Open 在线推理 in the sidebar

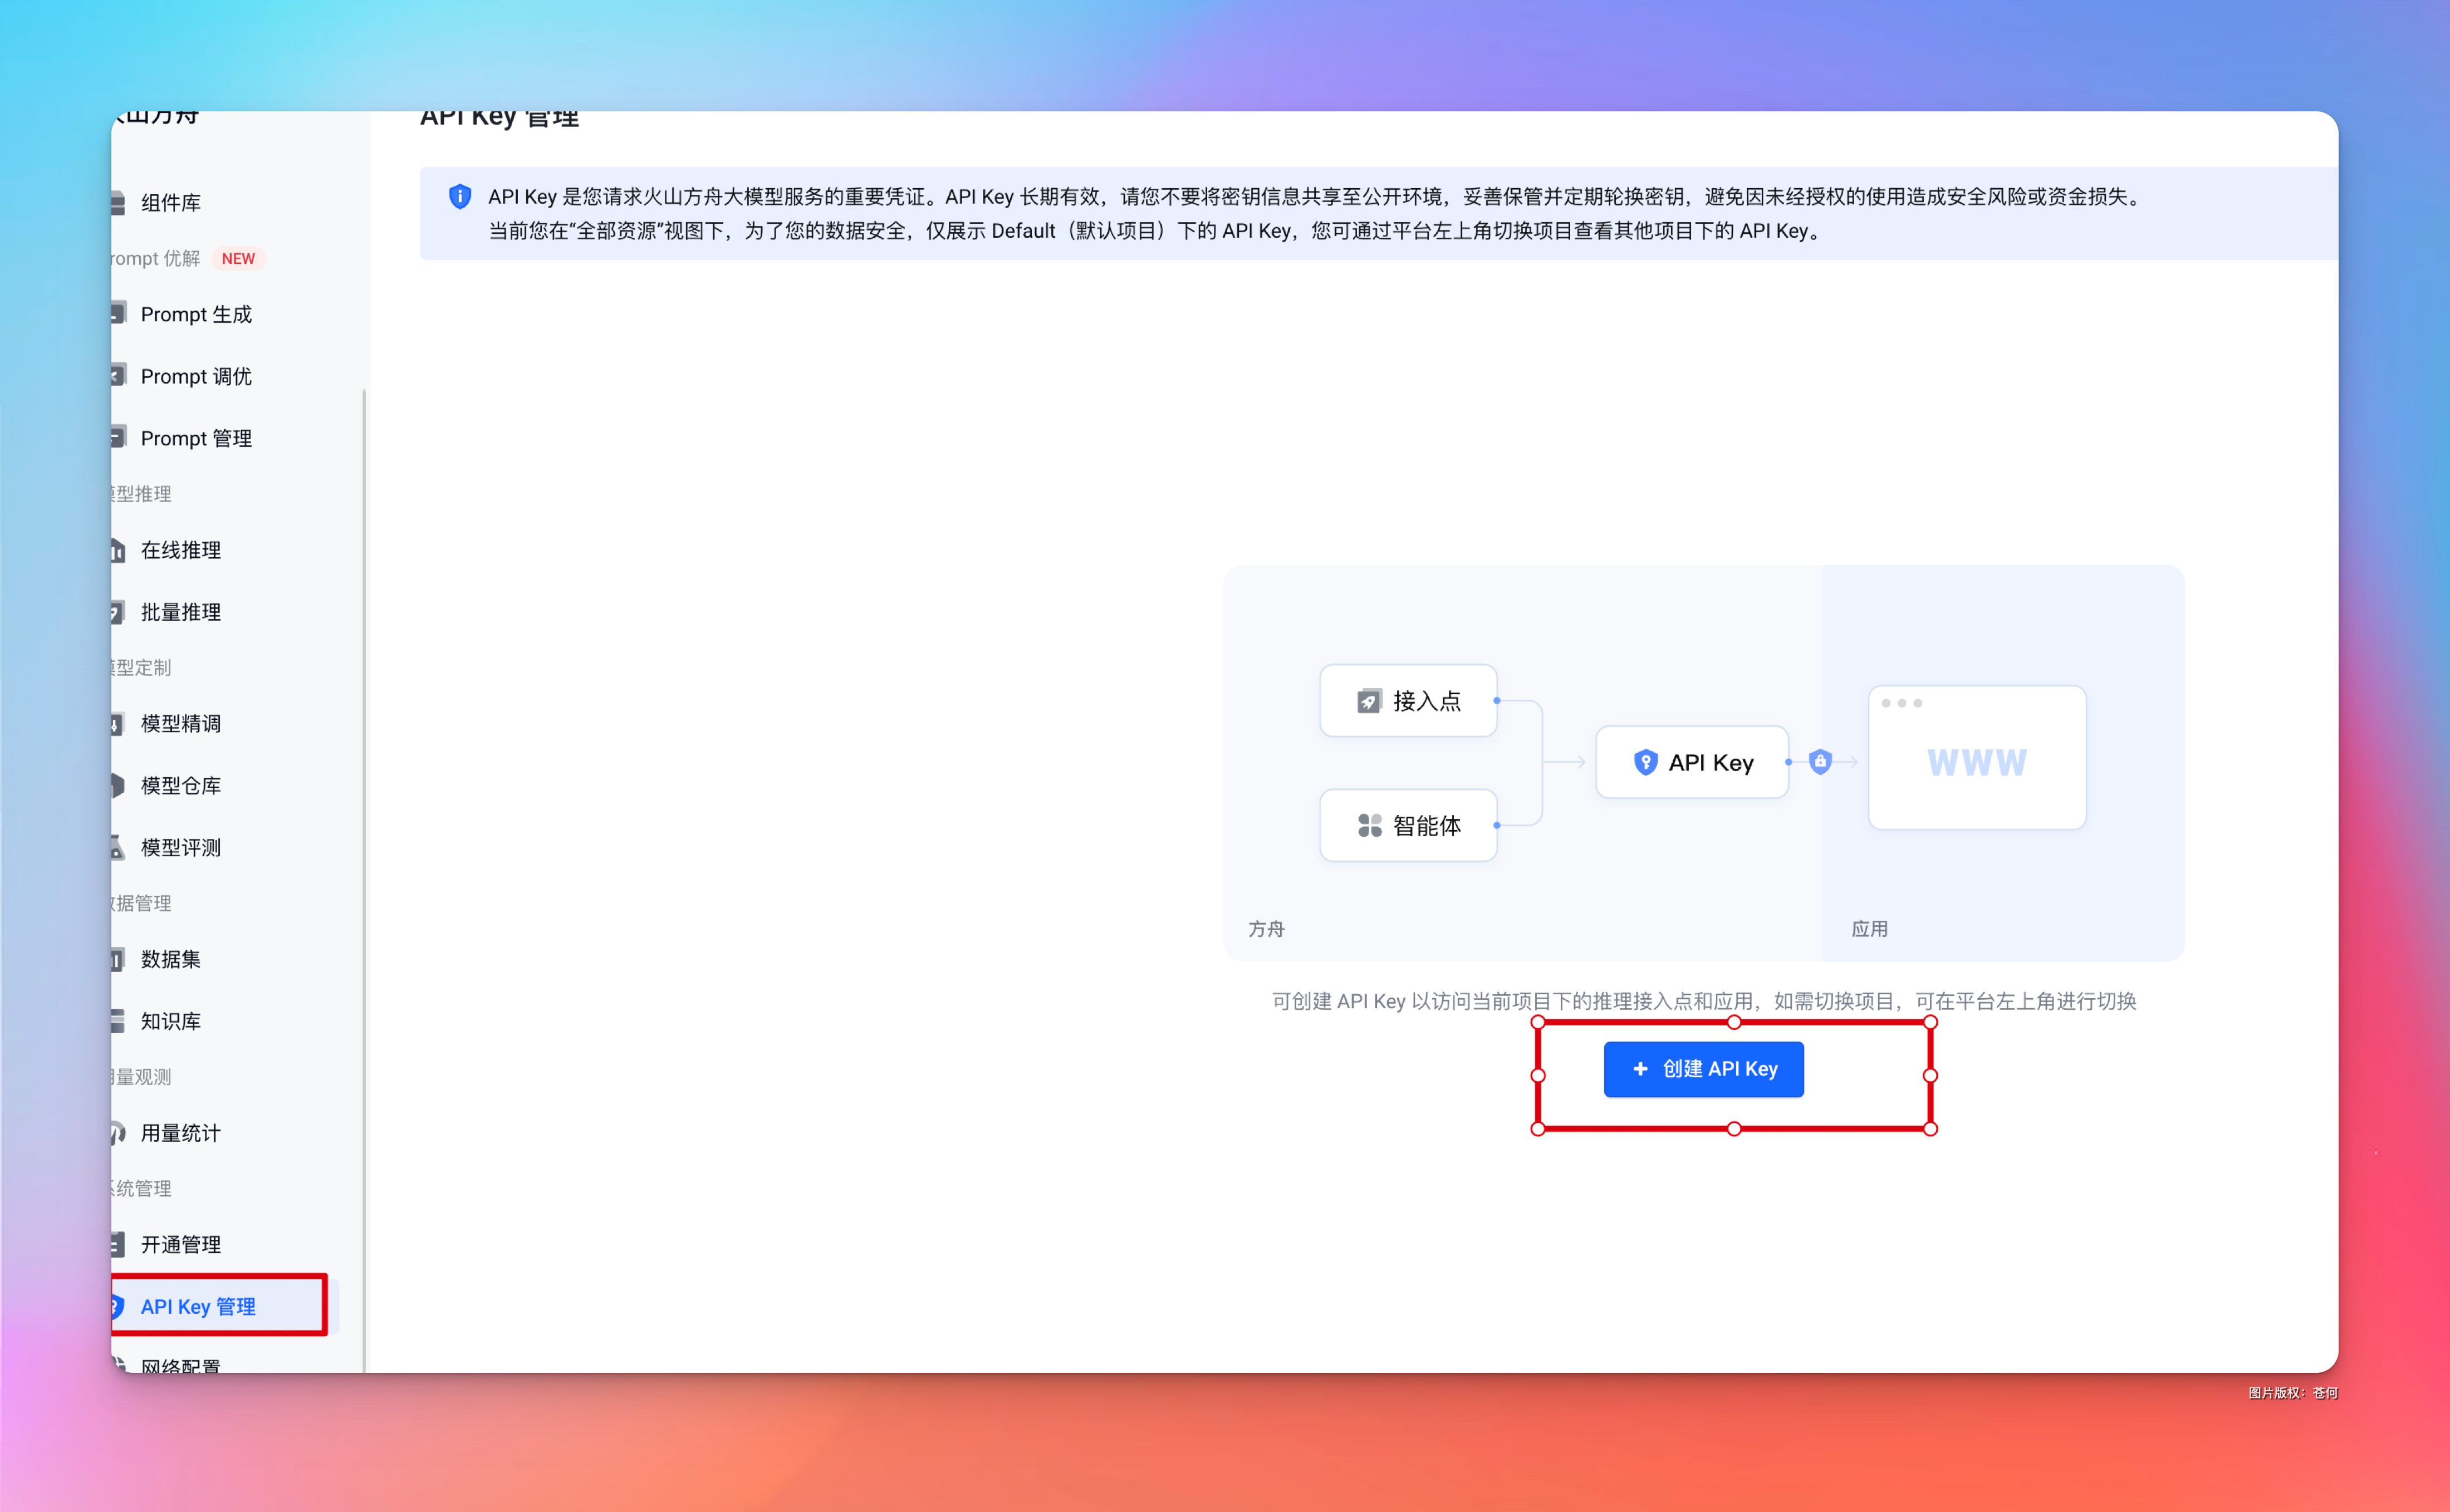(181, 550)
